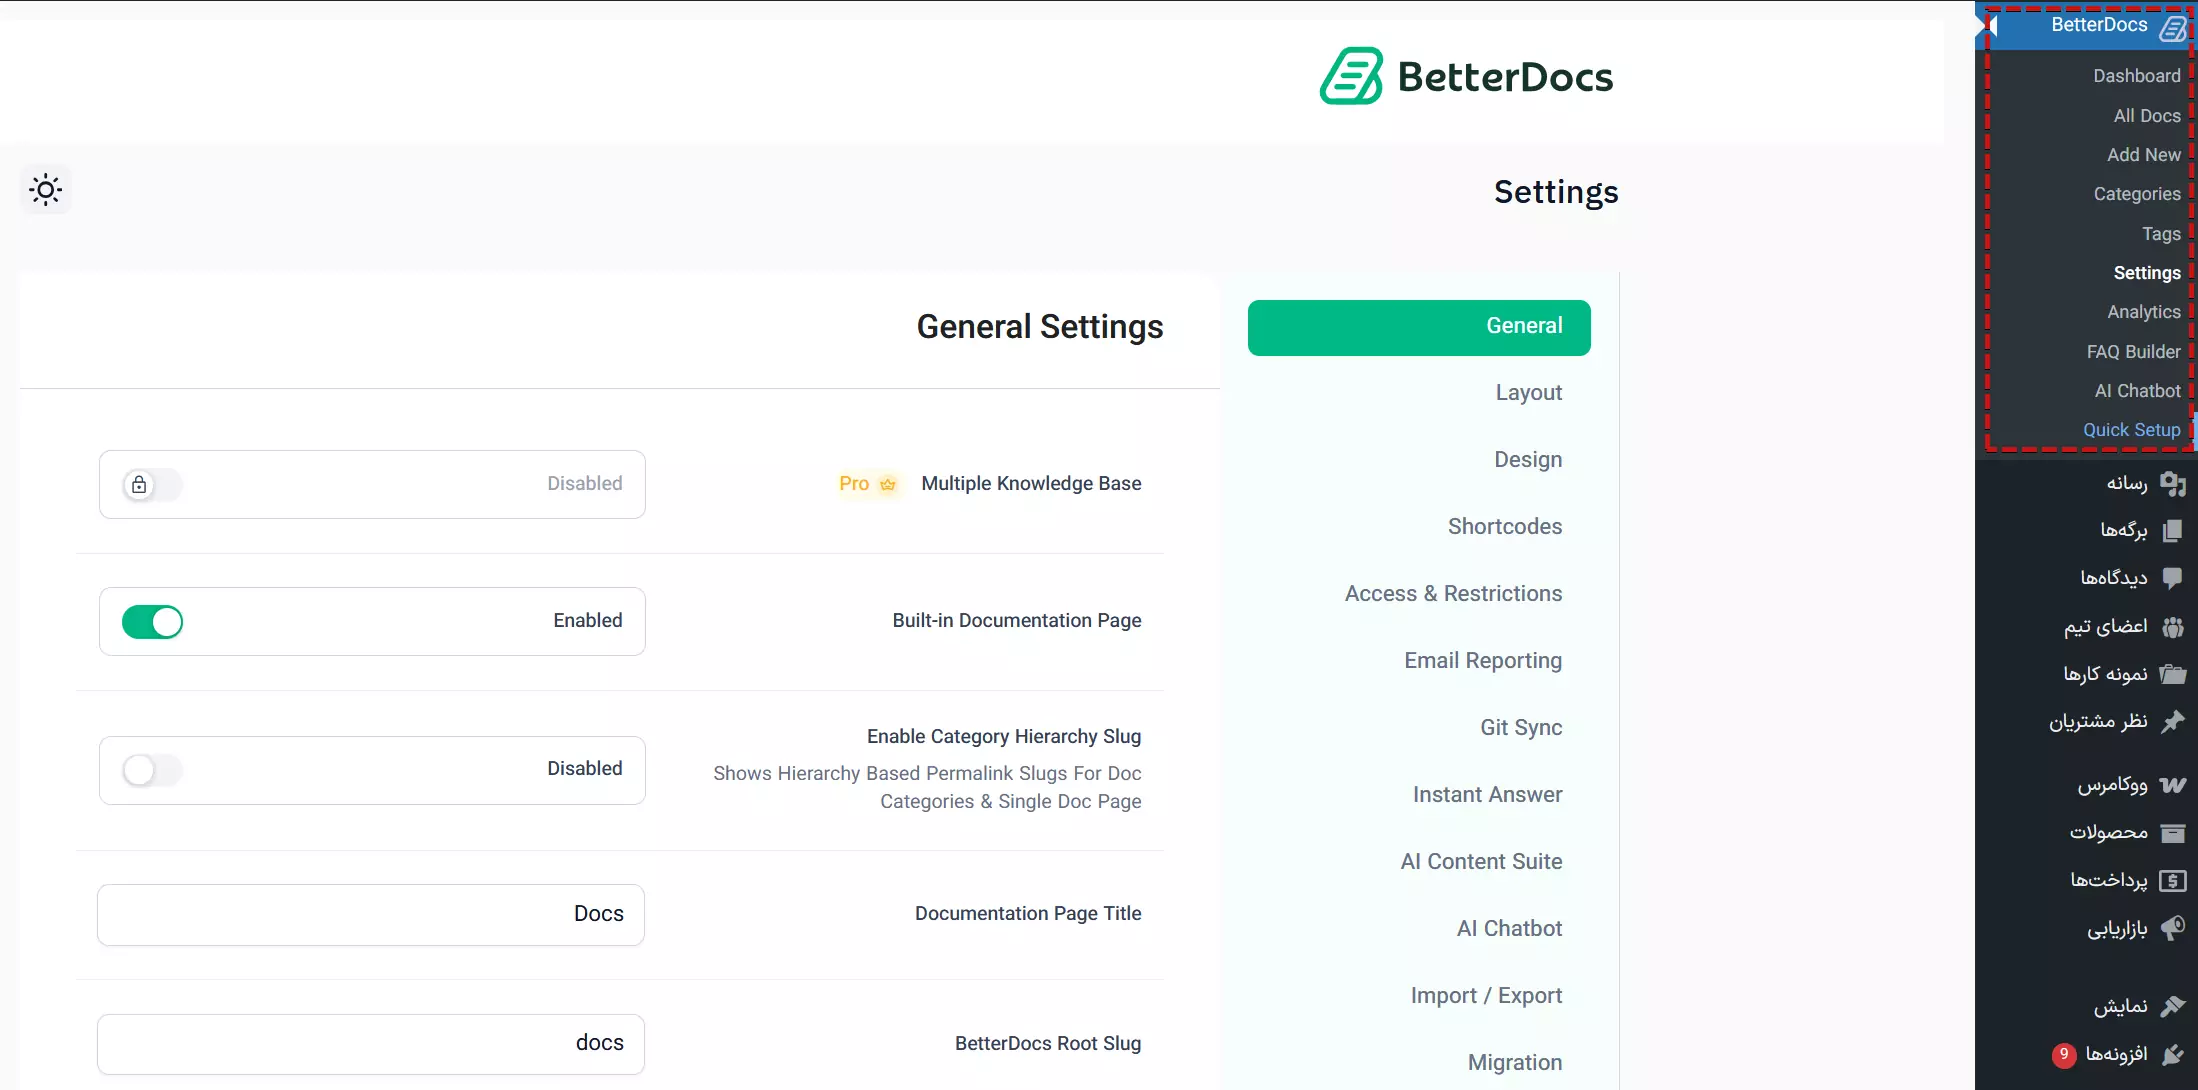Disable the Built-in Documentation Page toggle
This screenshot has width=2198, height=1090.
pos(152,622)
